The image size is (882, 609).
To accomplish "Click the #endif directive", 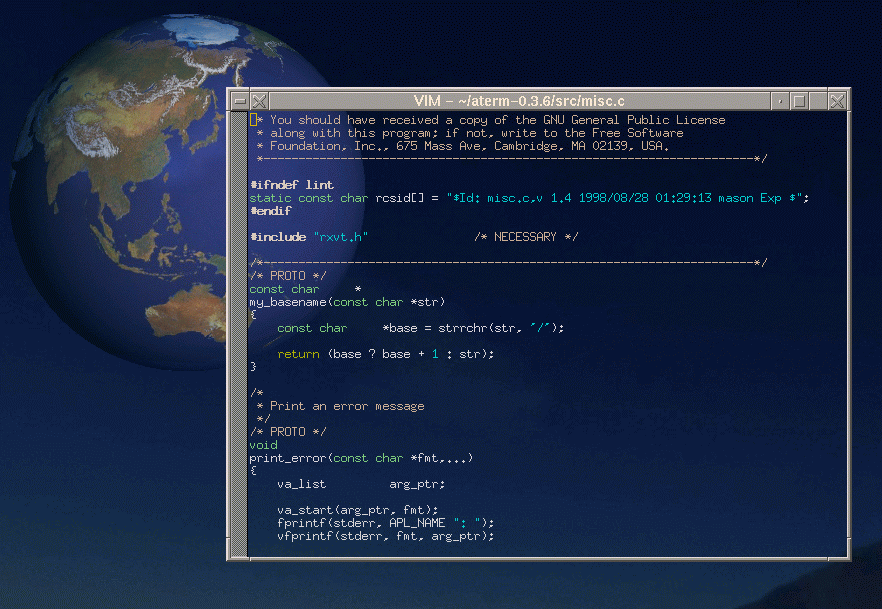I will point(270,211).
